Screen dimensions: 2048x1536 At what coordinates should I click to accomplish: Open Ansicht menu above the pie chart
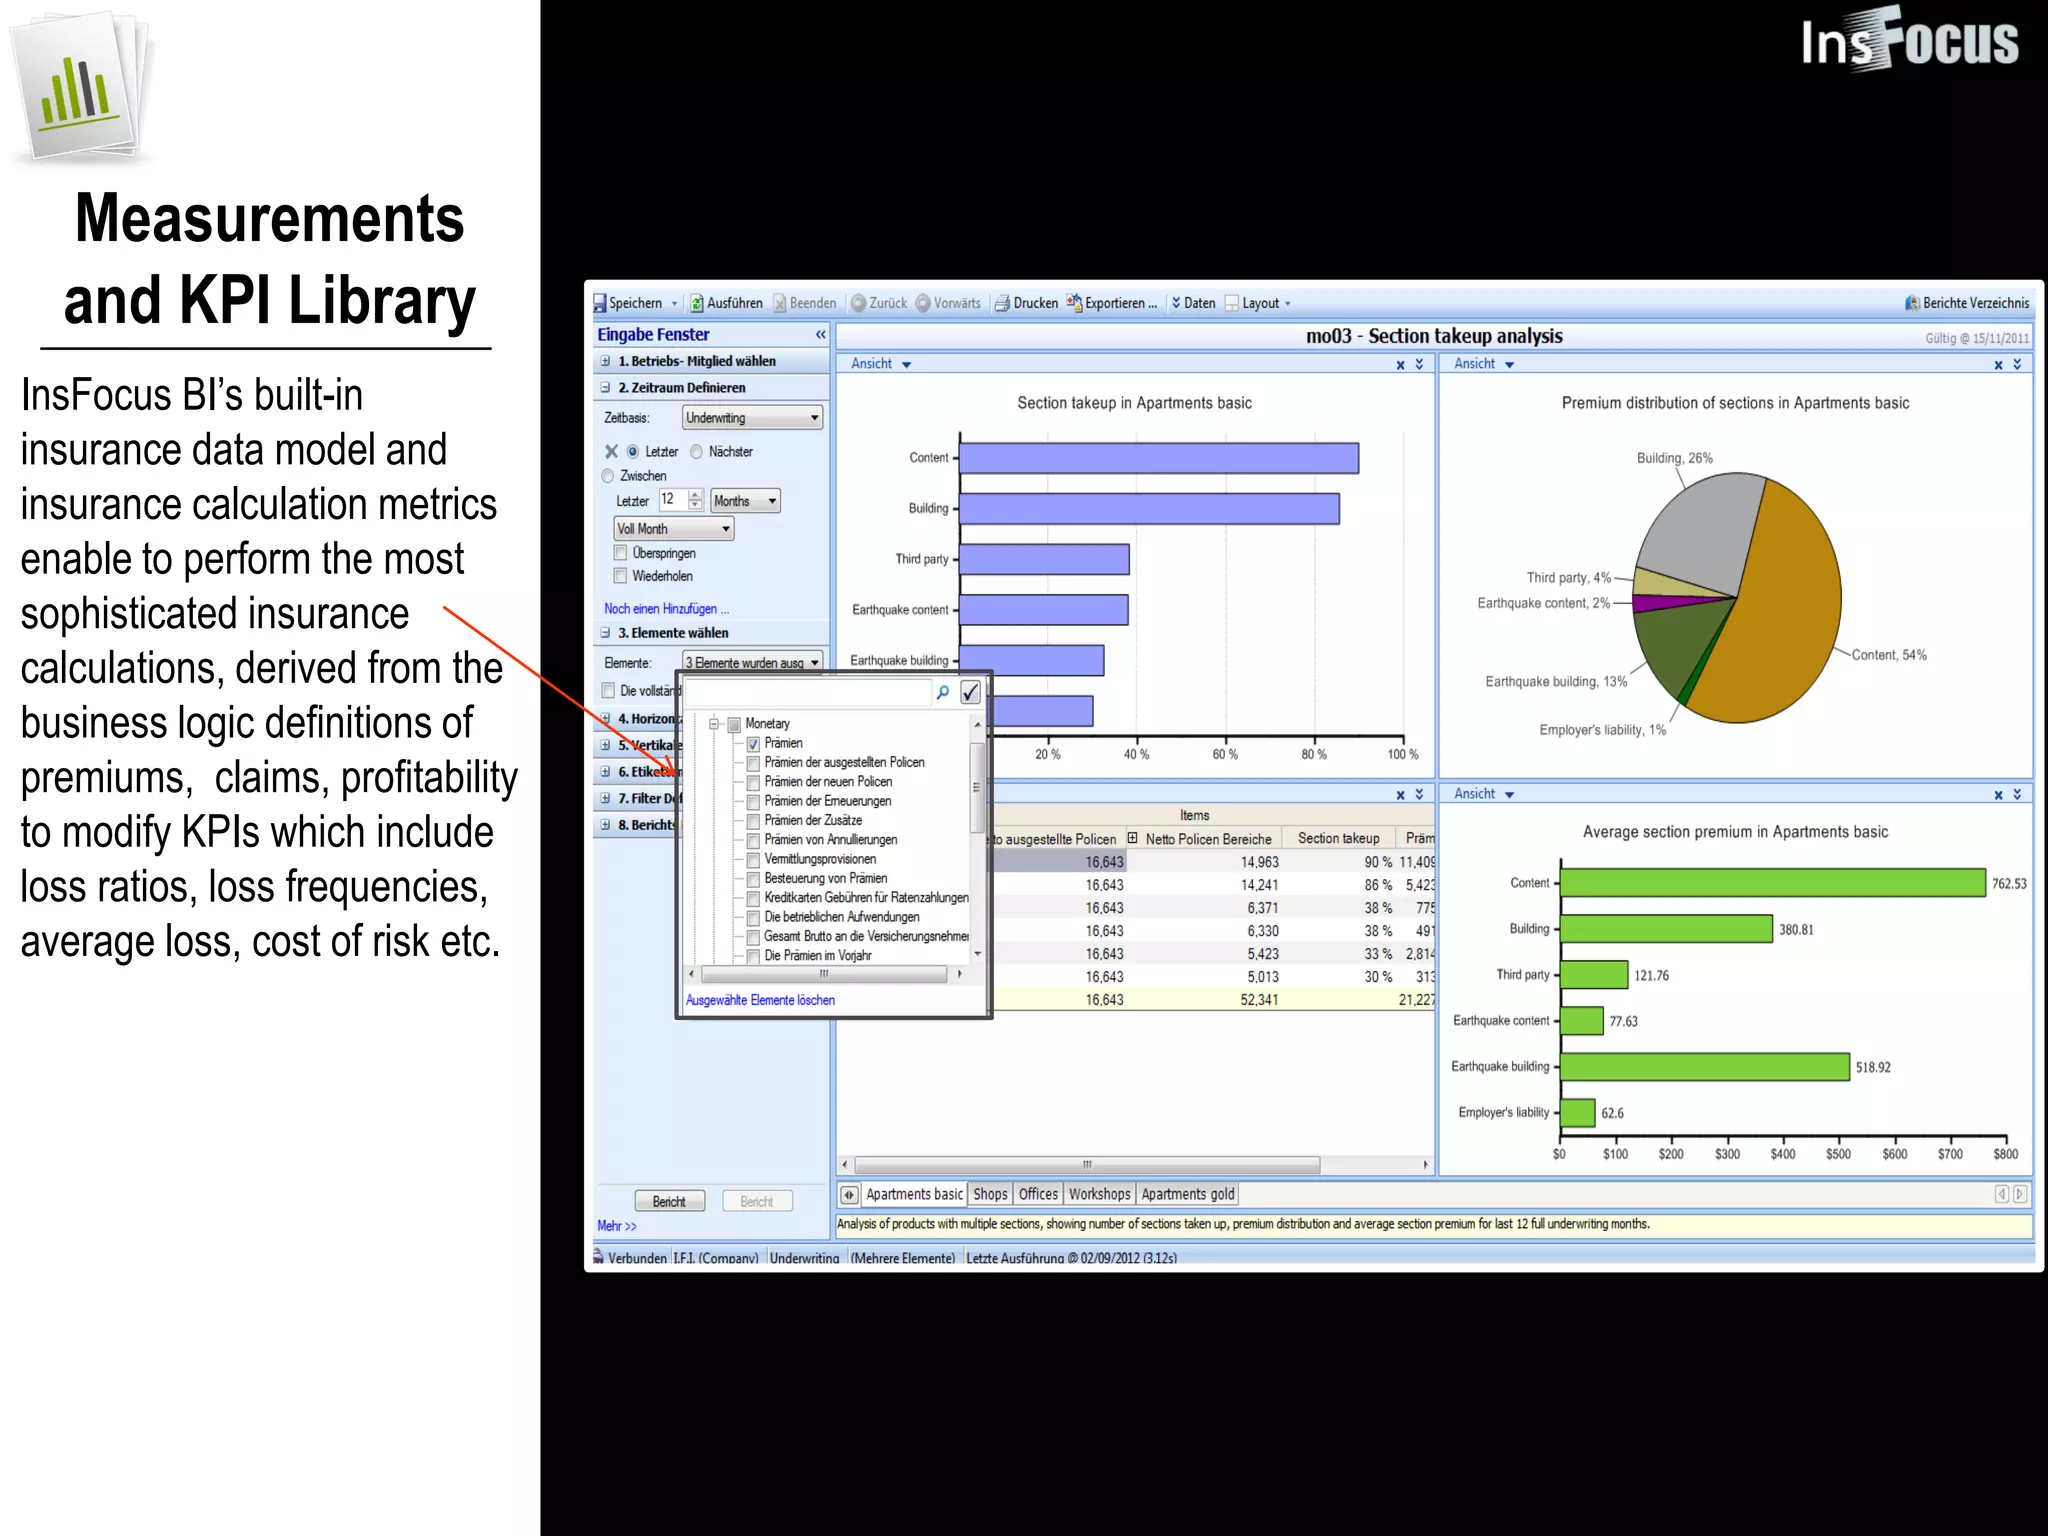pos(1484,364)
